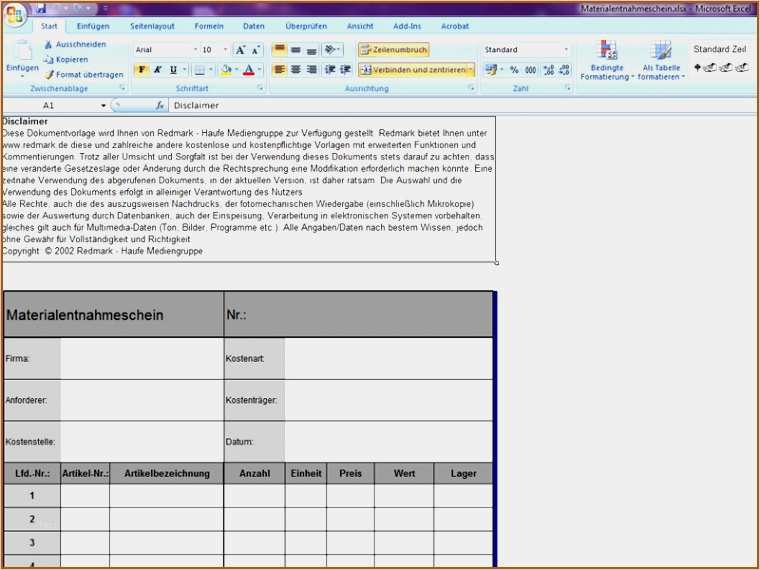Toggle Zeilenumbruch text wrapping
The width and height of the screenshot is (760, 570).
[394, 50]
